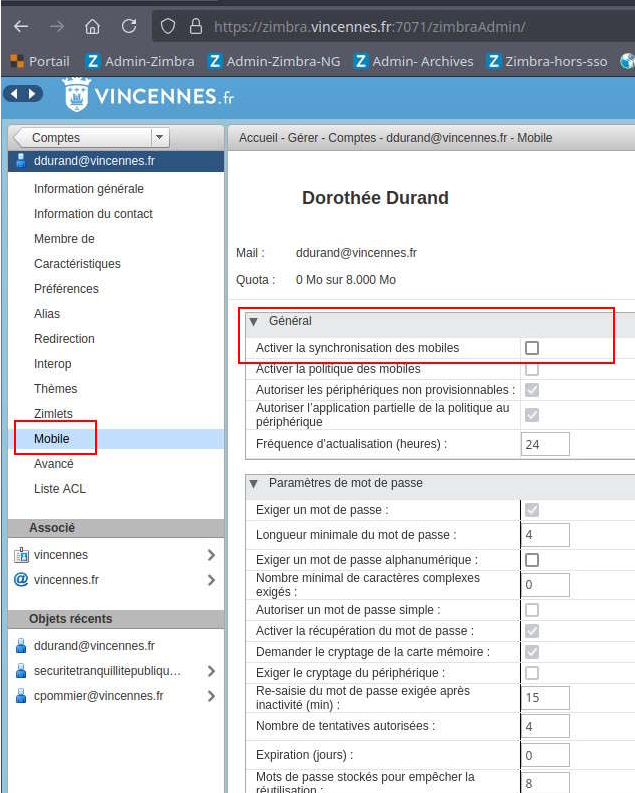635x793 pixels.
Task: Open the Comptes dropdown arrow
Action: point(160,137)
